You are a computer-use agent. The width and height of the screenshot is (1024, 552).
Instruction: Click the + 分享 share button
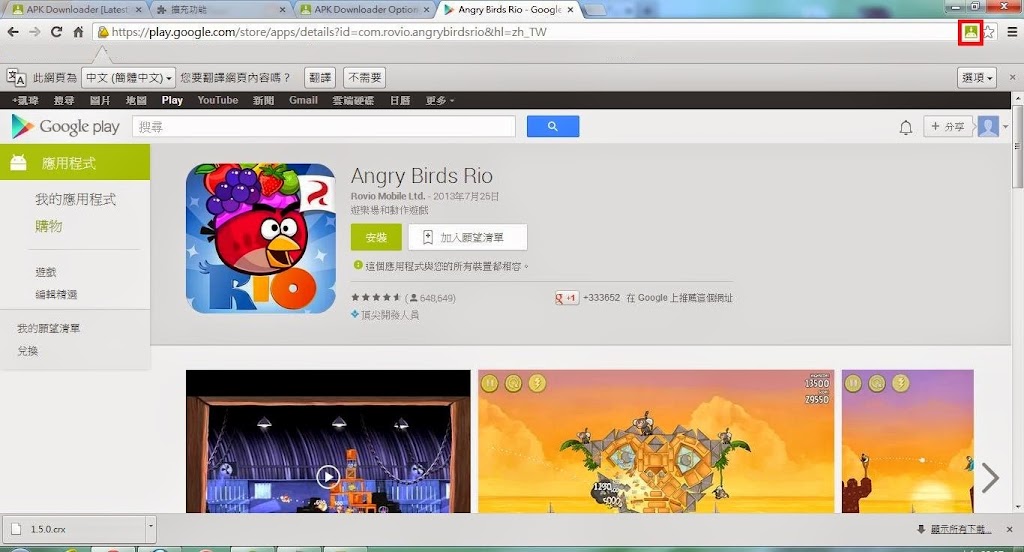948,127
